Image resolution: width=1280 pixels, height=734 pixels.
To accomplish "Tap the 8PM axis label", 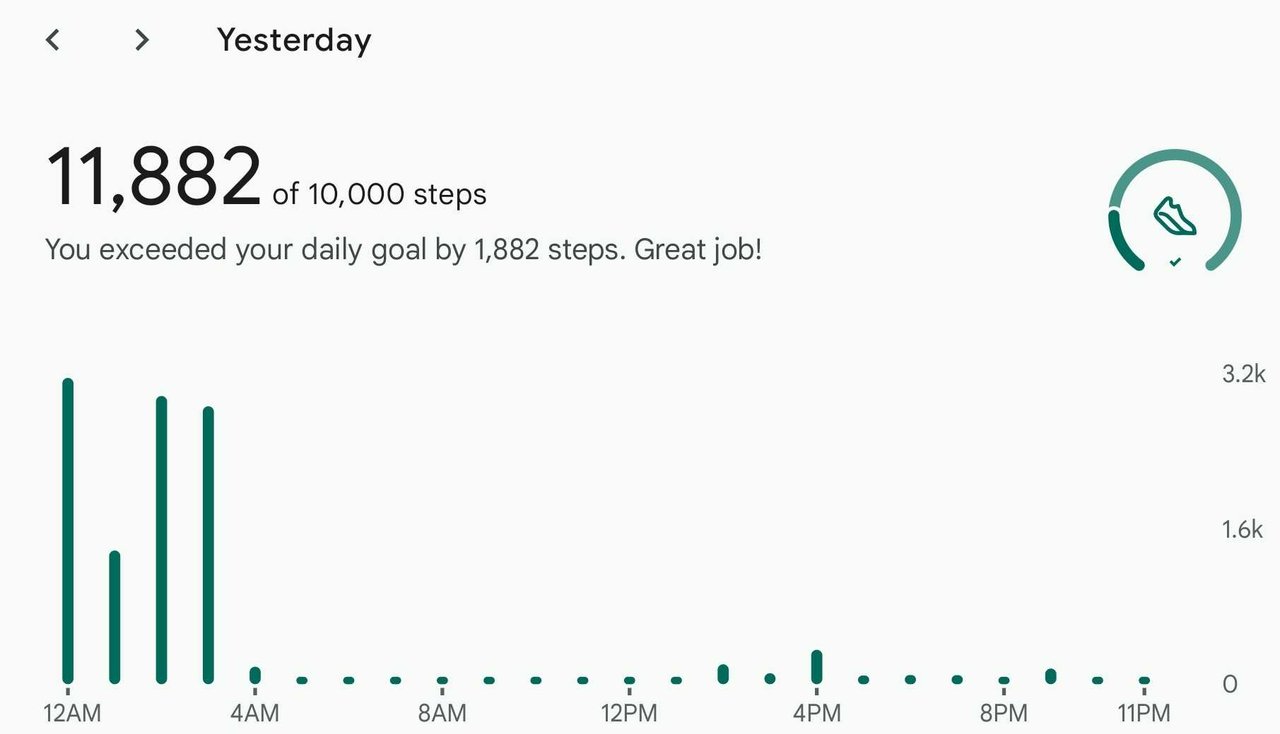I will pyautogui.click(x=1004, y=714).
